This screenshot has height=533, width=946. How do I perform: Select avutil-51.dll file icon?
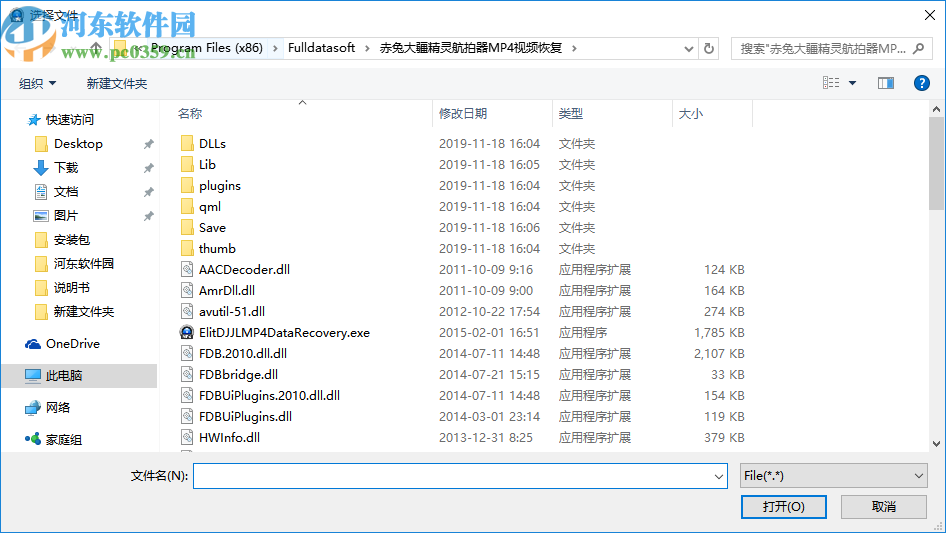pyautogui.click(x=187, y=311)
